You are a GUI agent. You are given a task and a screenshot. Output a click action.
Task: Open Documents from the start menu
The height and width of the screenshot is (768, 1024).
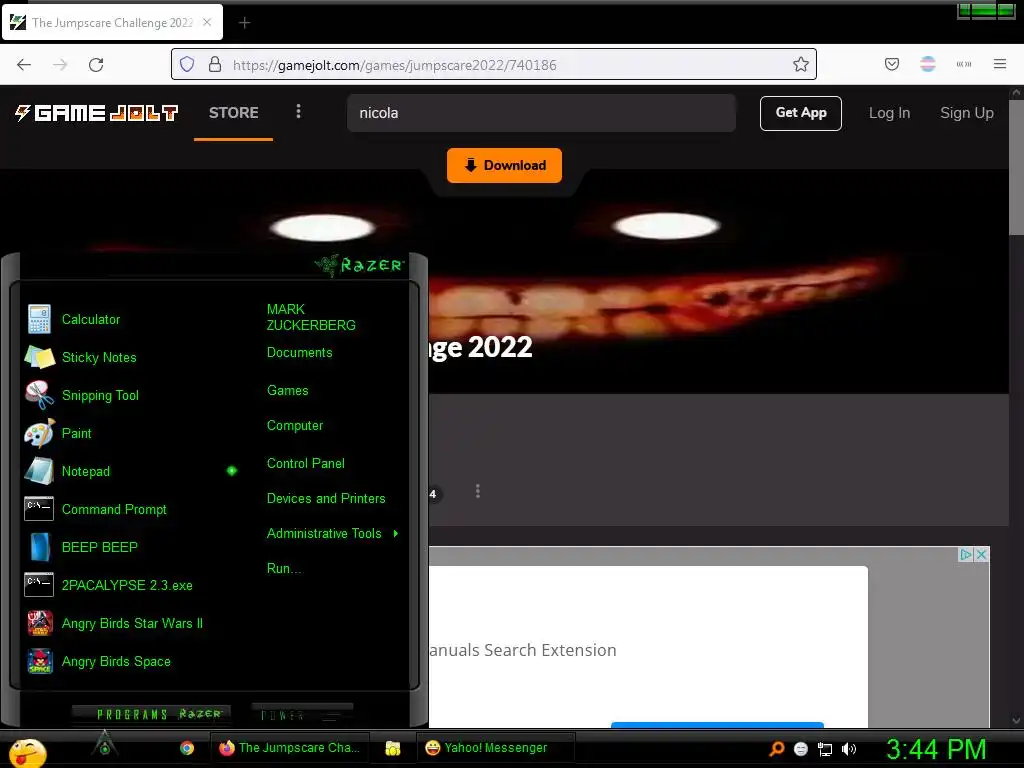[x=300, y=353]
